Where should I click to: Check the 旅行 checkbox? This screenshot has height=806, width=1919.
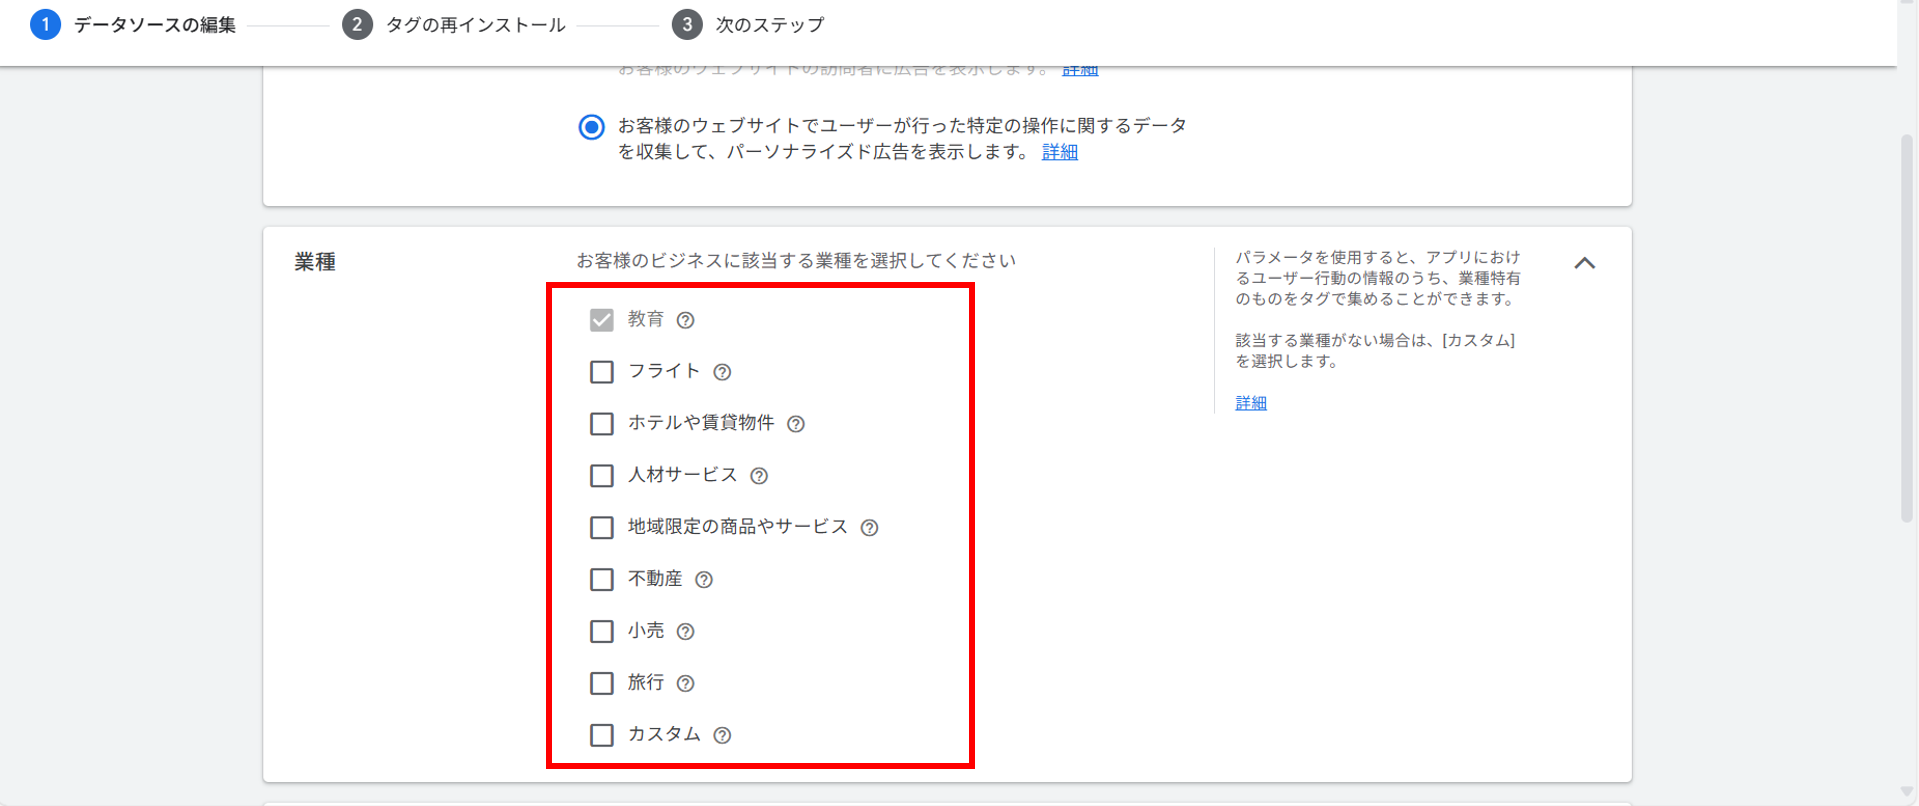(x=602, y=684)
